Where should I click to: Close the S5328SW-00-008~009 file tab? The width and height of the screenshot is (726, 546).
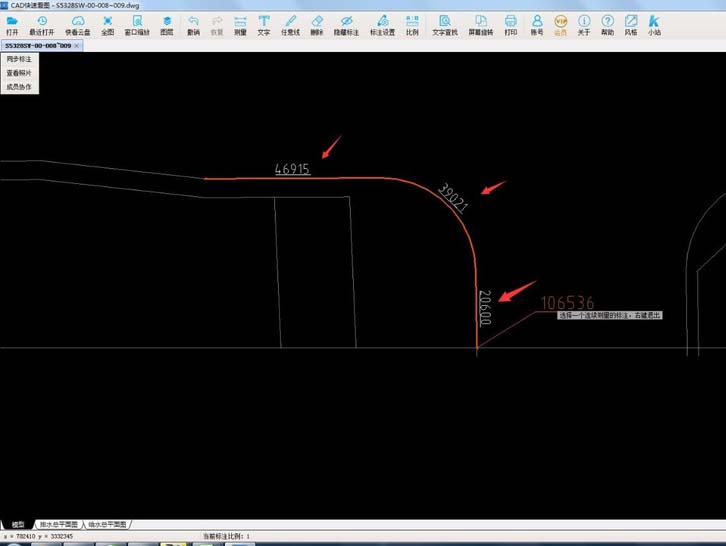(77, 46)
